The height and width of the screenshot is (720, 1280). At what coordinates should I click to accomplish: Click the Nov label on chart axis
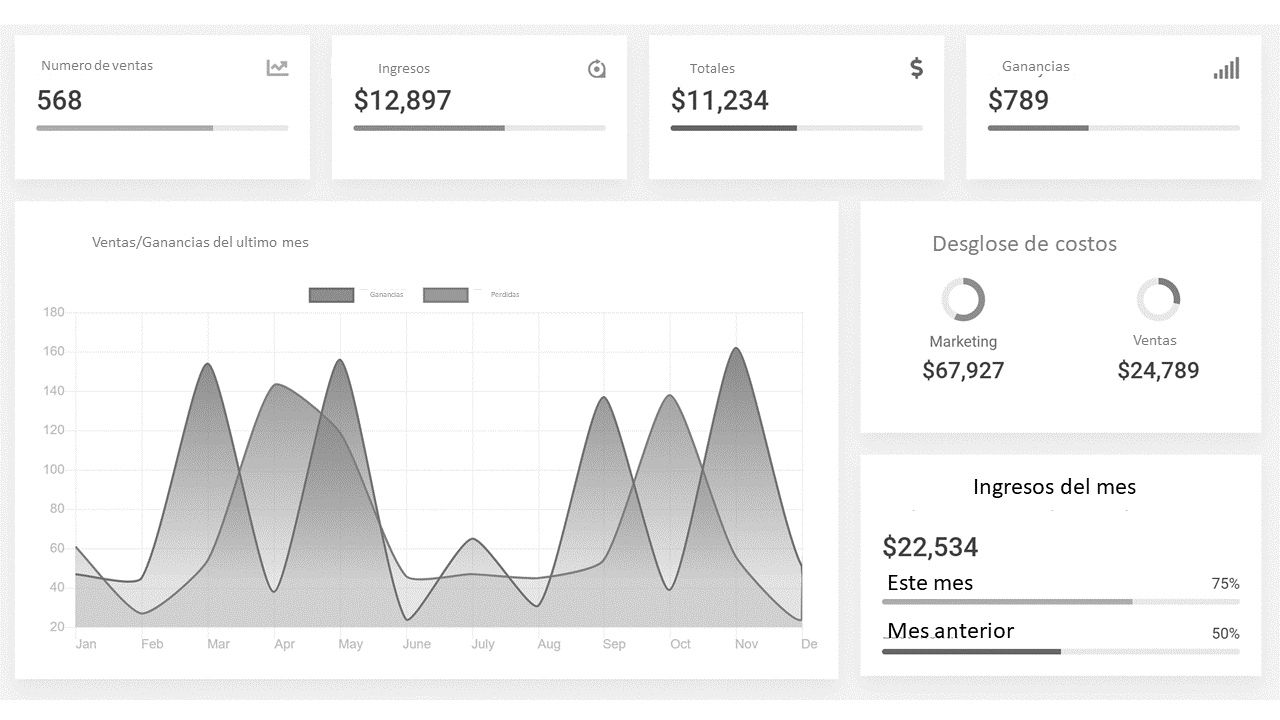(746, 644)
